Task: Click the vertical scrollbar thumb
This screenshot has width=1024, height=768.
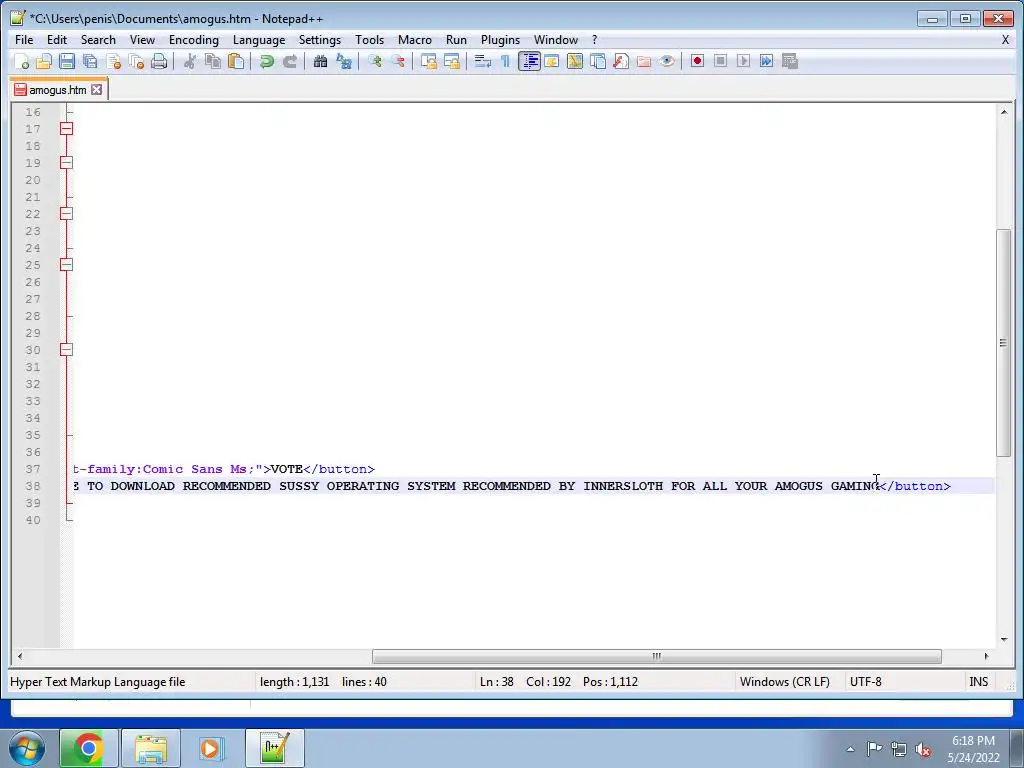Action: (1003, 343)
